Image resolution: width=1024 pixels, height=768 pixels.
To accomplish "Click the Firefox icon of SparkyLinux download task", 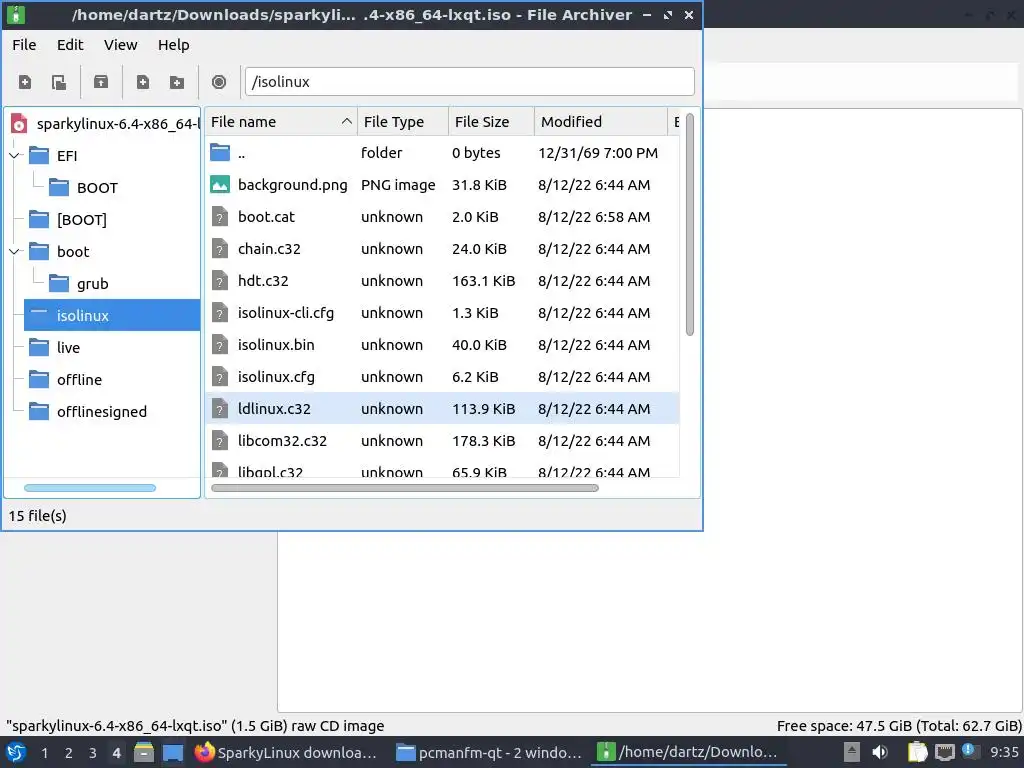I will coord(204,752).
